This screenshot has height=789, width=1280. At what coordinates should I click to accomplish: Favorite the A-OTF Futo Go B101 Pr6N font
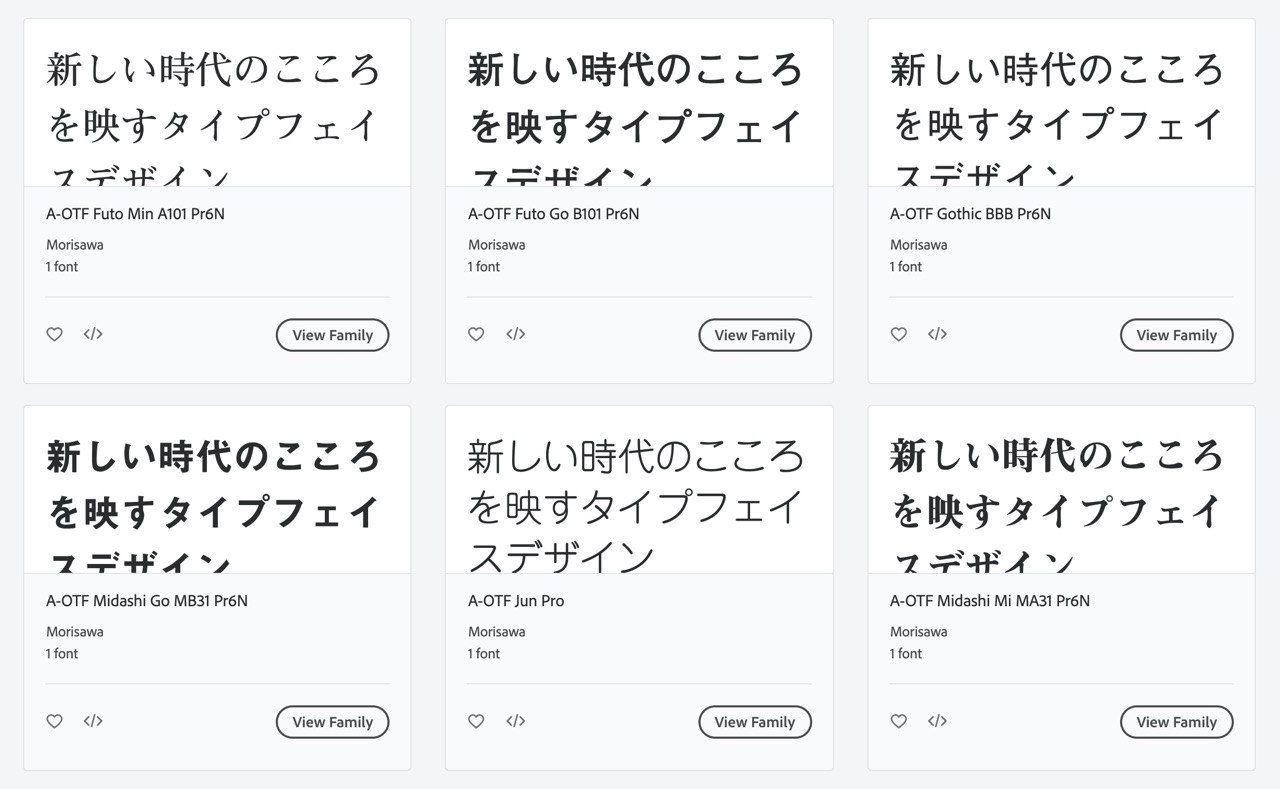(477, 334)
